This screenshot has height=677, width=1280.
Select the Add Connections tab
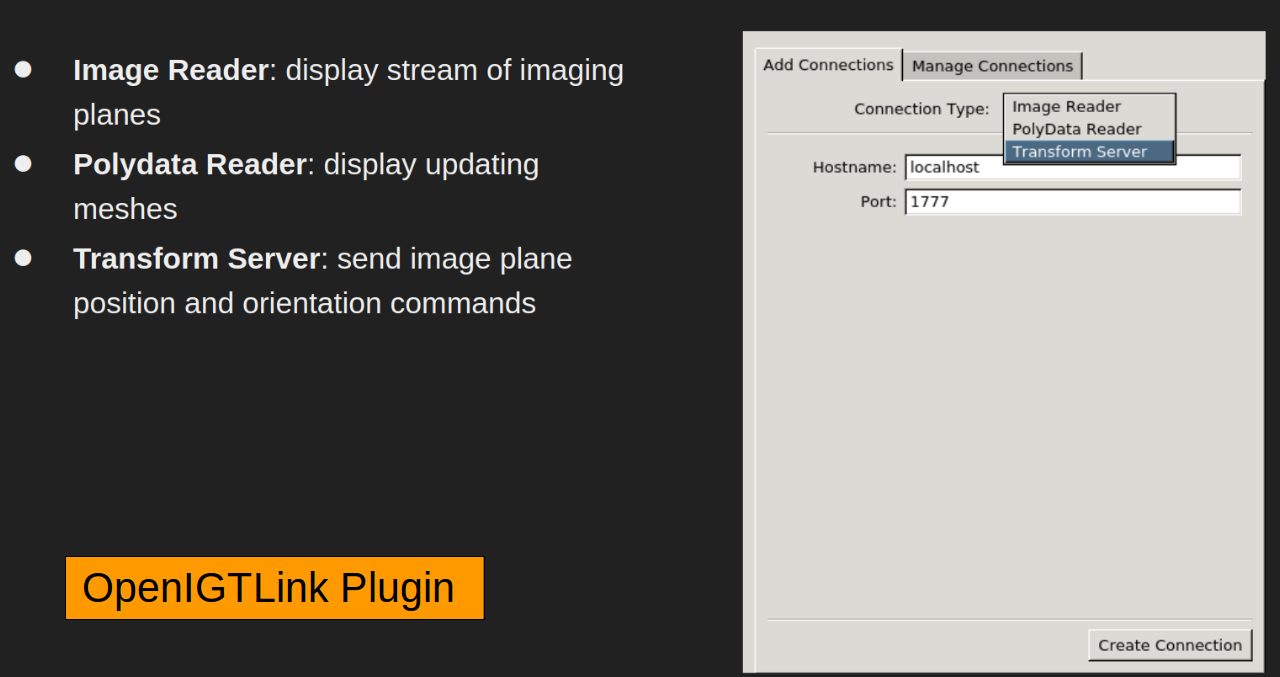(828, 65)
